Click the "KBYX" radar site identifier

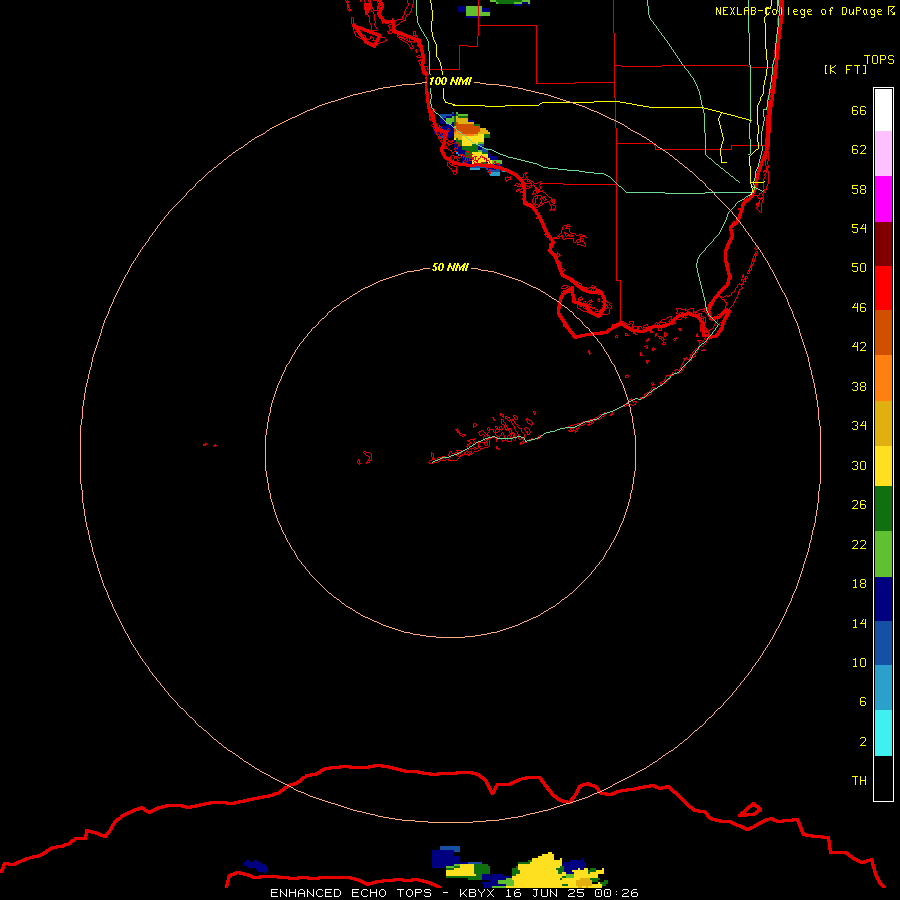click(x=476, y=893)
